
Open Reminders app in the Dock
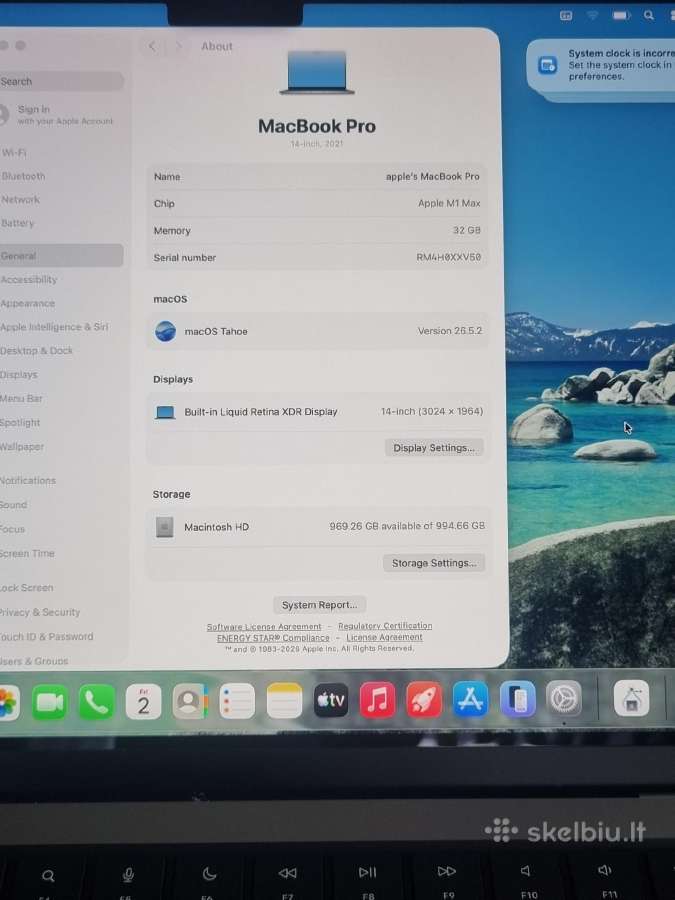click(x=237, y=701)
